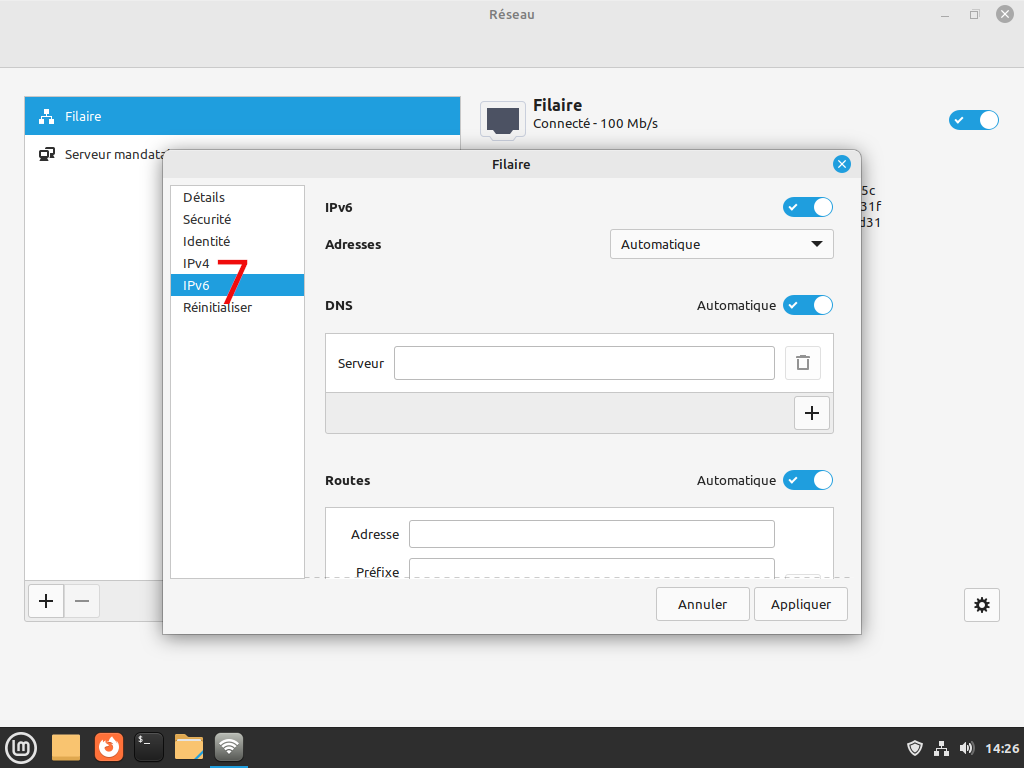Turn off automatic DNS toggle
The width and height of the screenshot is (1024, 768).
pyautogui.click(x=808, y=305)
